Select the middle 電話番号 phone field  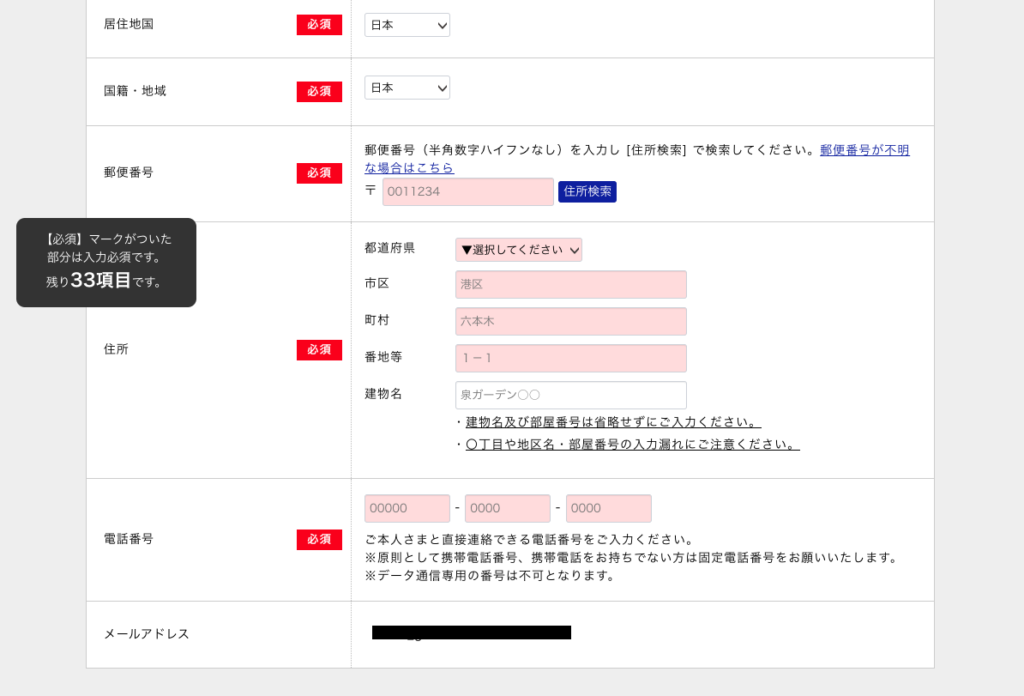click(x=507, y=508)
